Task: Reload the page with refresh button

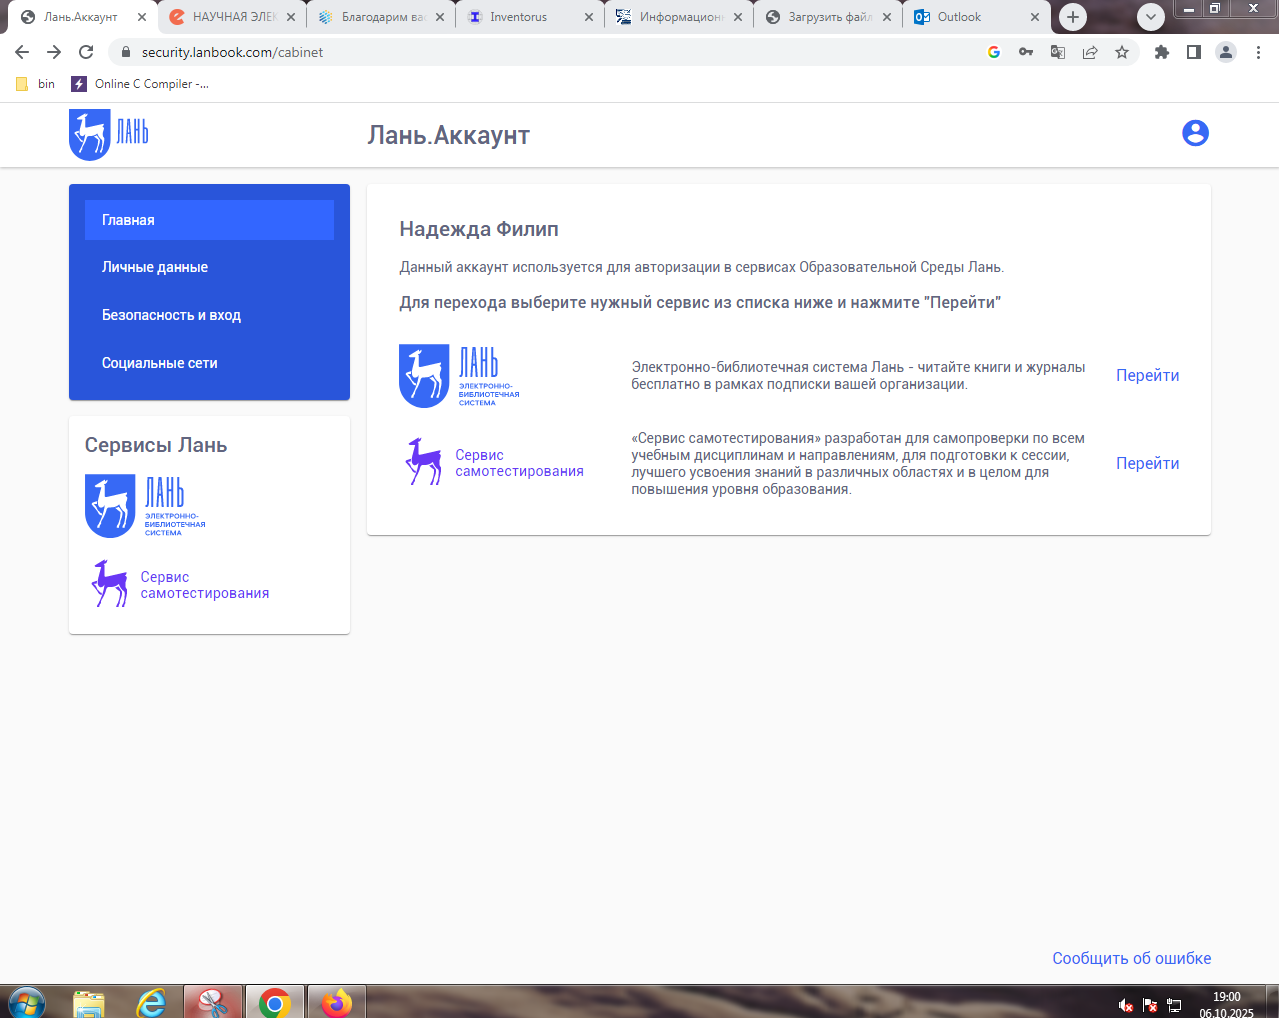Action: click(86, 52)
